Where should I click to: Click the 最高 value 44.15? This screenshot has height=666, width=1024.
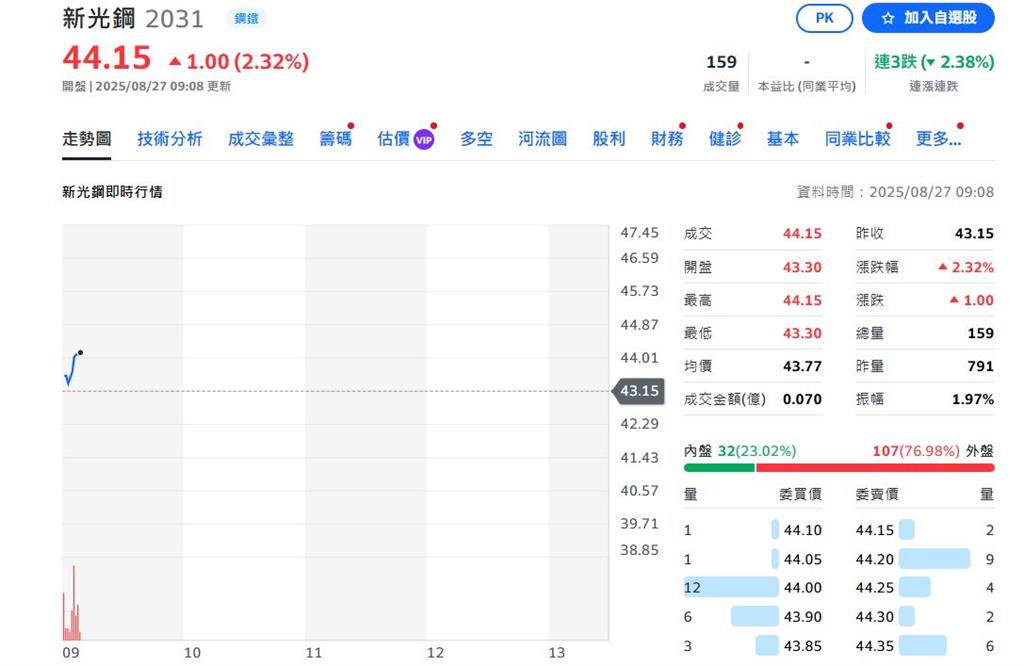[x=802, y=301]
